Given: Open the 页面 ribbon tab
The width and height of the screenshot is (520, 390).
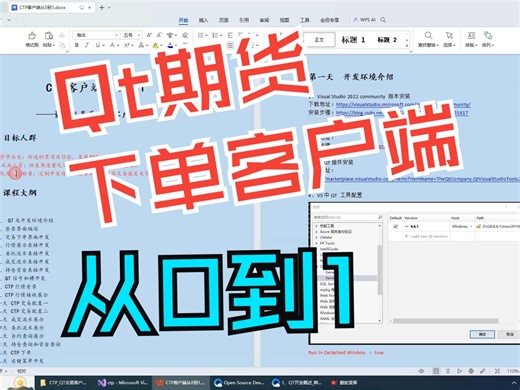Looking at the screenshot, I should (224, 20).
